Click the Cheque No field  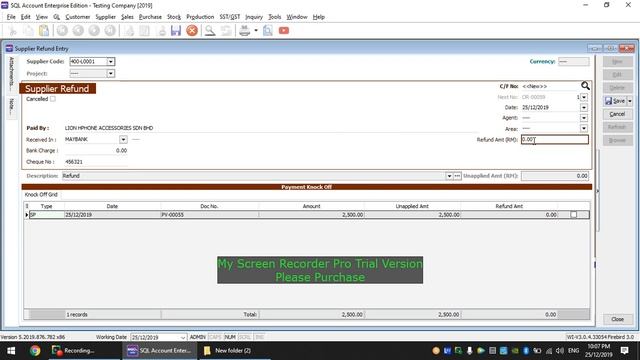(96, 162)
